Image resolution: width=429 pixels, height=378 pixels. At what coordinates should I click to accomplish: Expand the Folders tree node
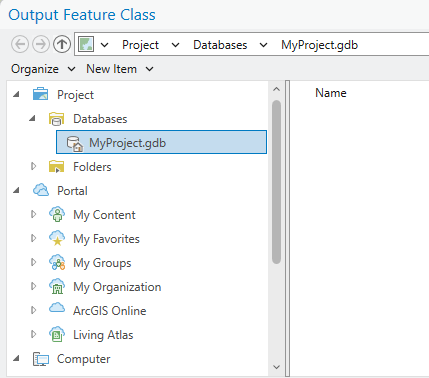[33, 166]
